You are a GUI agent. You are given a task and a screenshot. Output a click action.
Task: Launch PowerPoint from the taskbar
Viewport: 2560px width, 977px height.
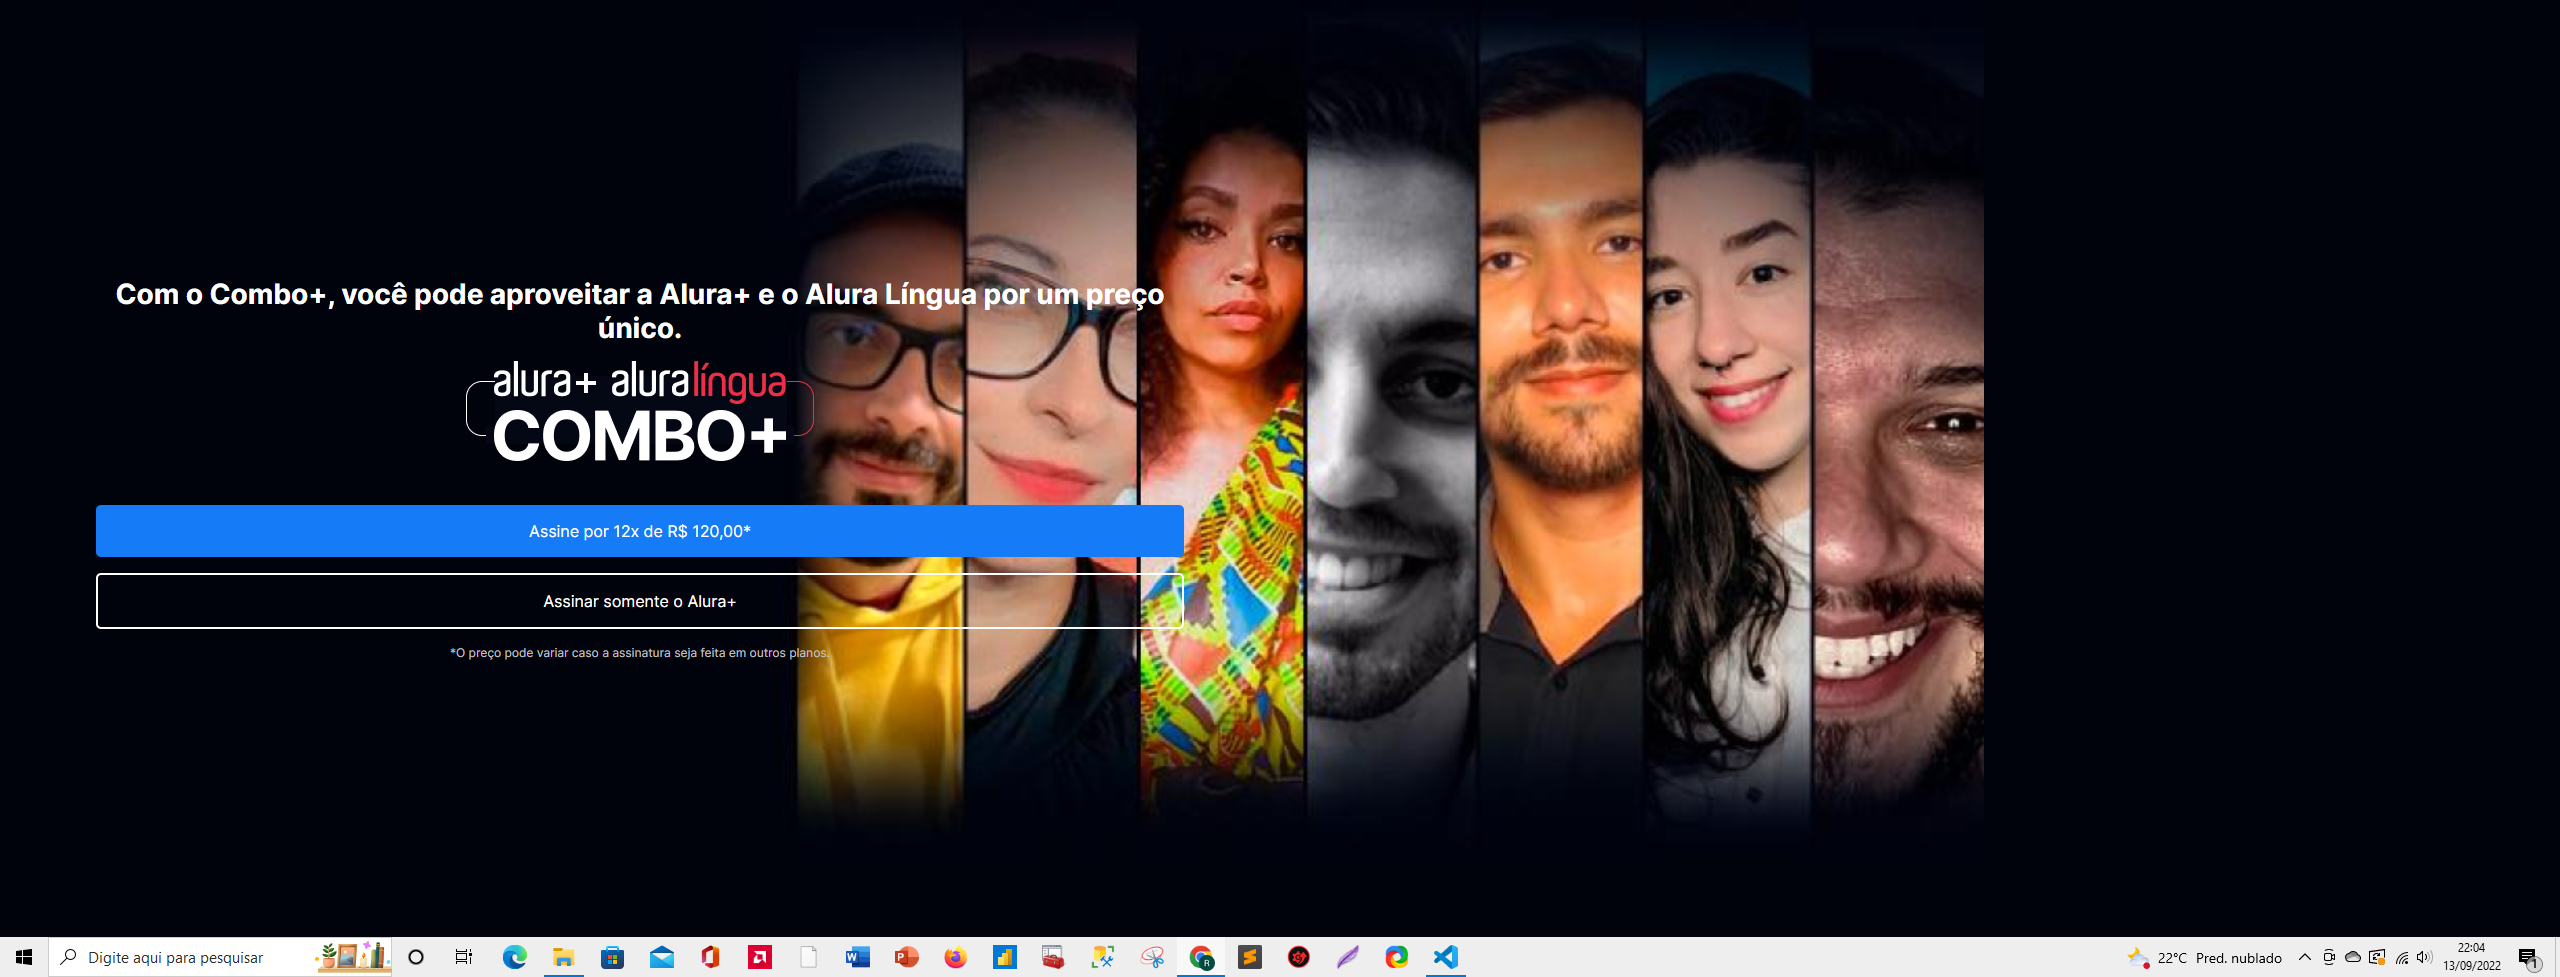click(906, 957)
